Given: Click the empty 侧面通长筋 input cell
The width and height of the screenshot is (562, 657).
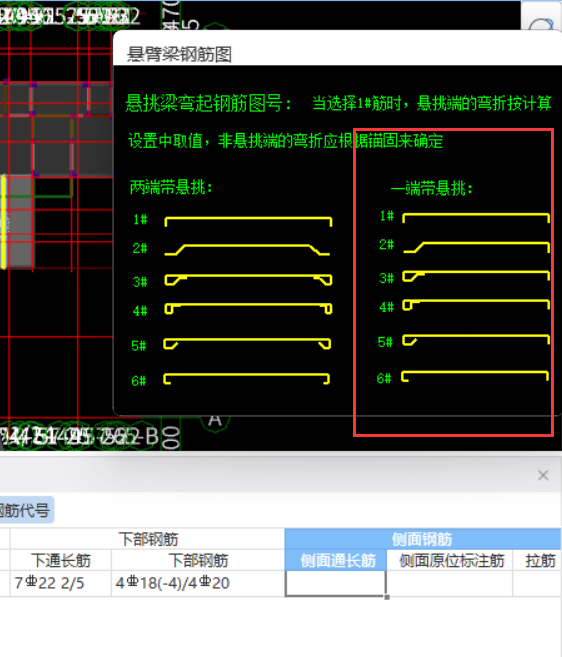Looking at the screenshot, I should pyautogui.click(x=336, y=583).
